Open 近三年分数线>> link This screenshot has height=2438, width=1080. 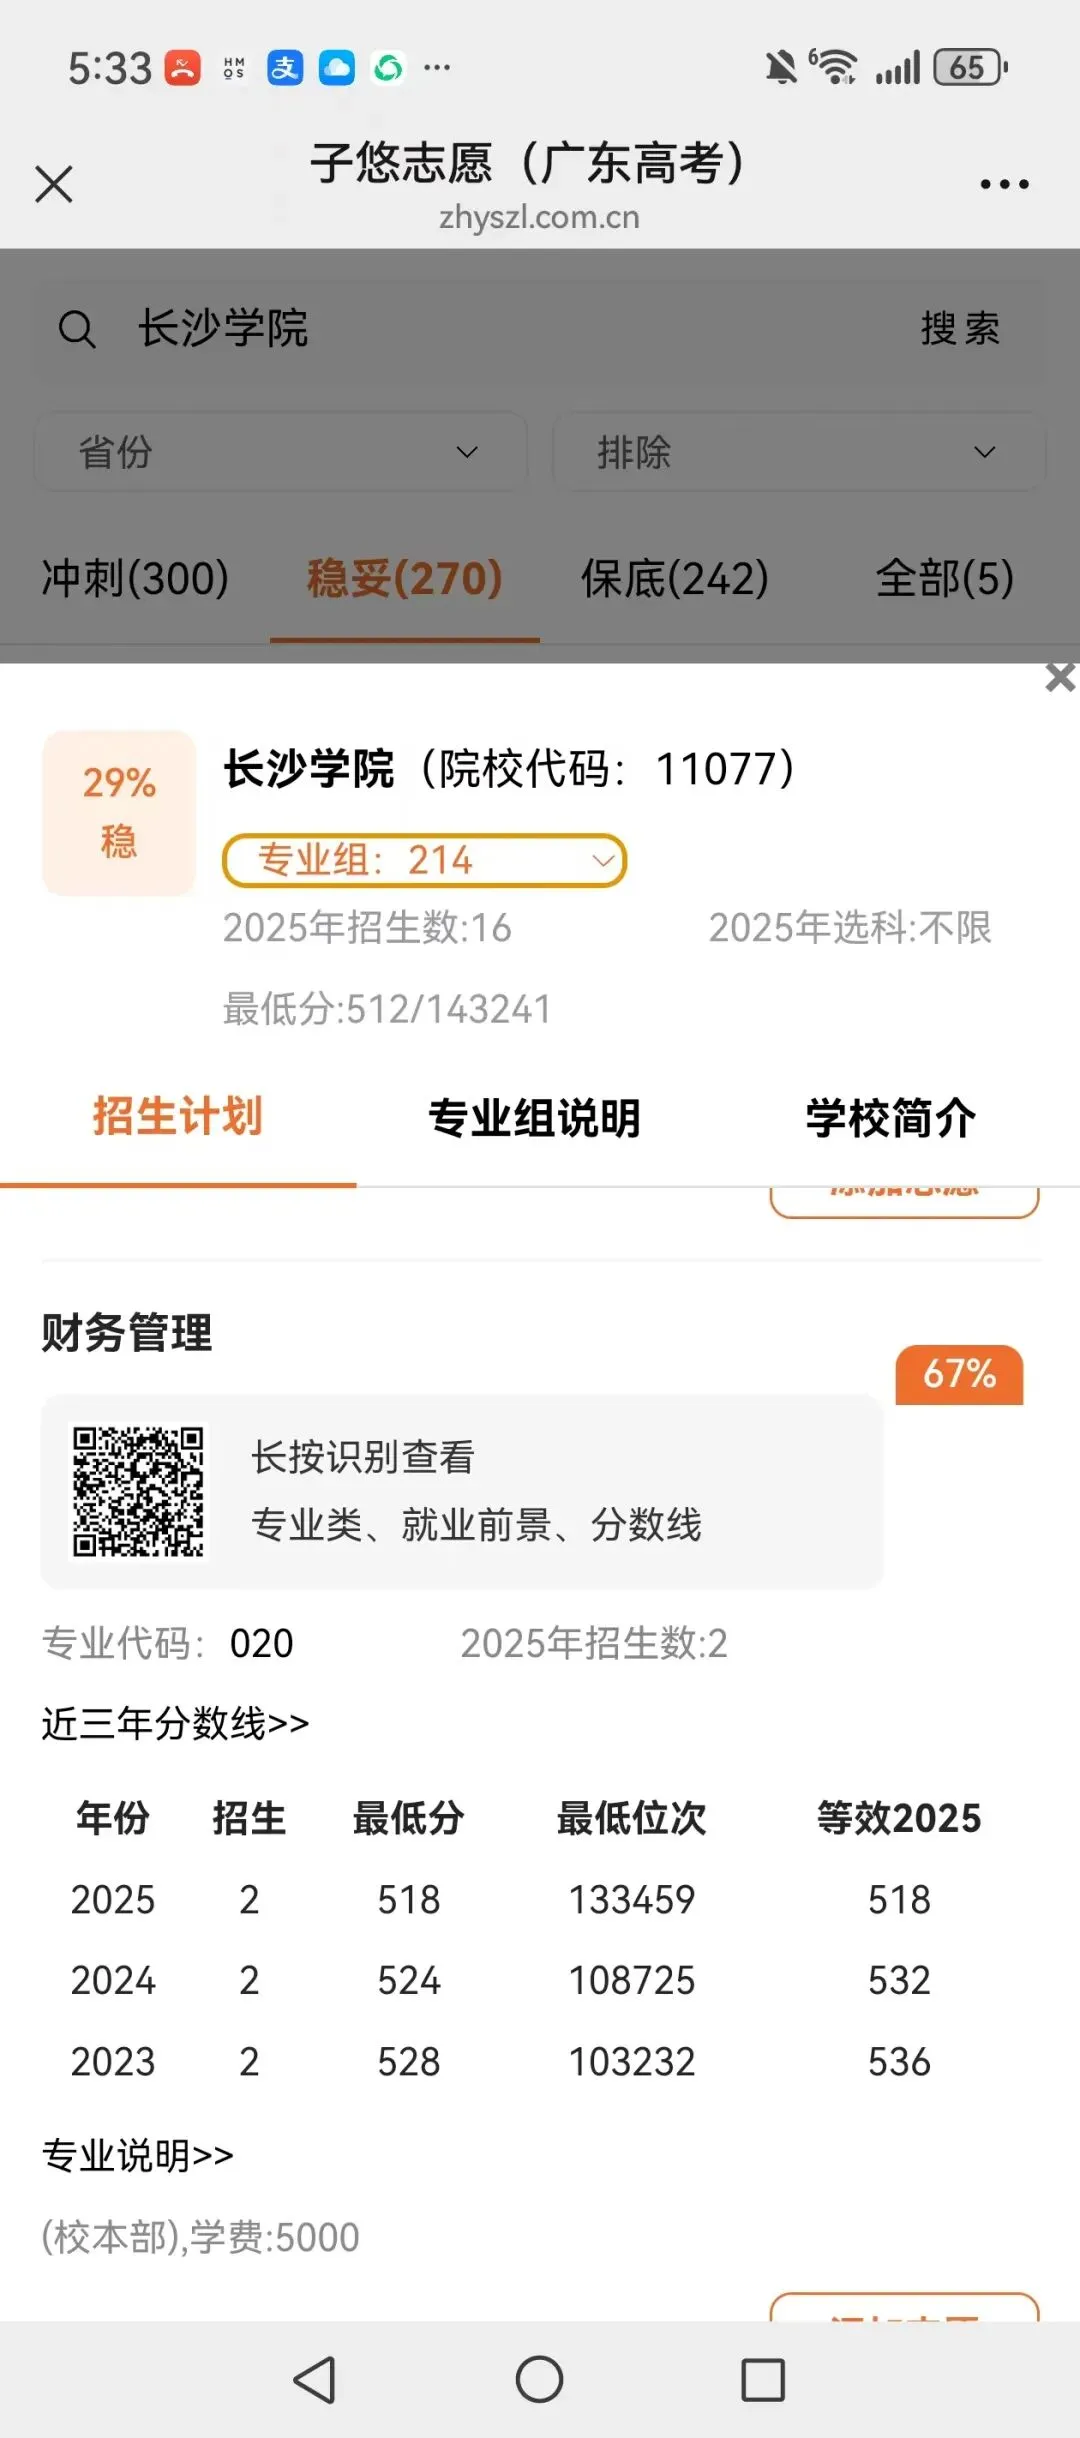pyautogui.click(x=175, y=1724)
